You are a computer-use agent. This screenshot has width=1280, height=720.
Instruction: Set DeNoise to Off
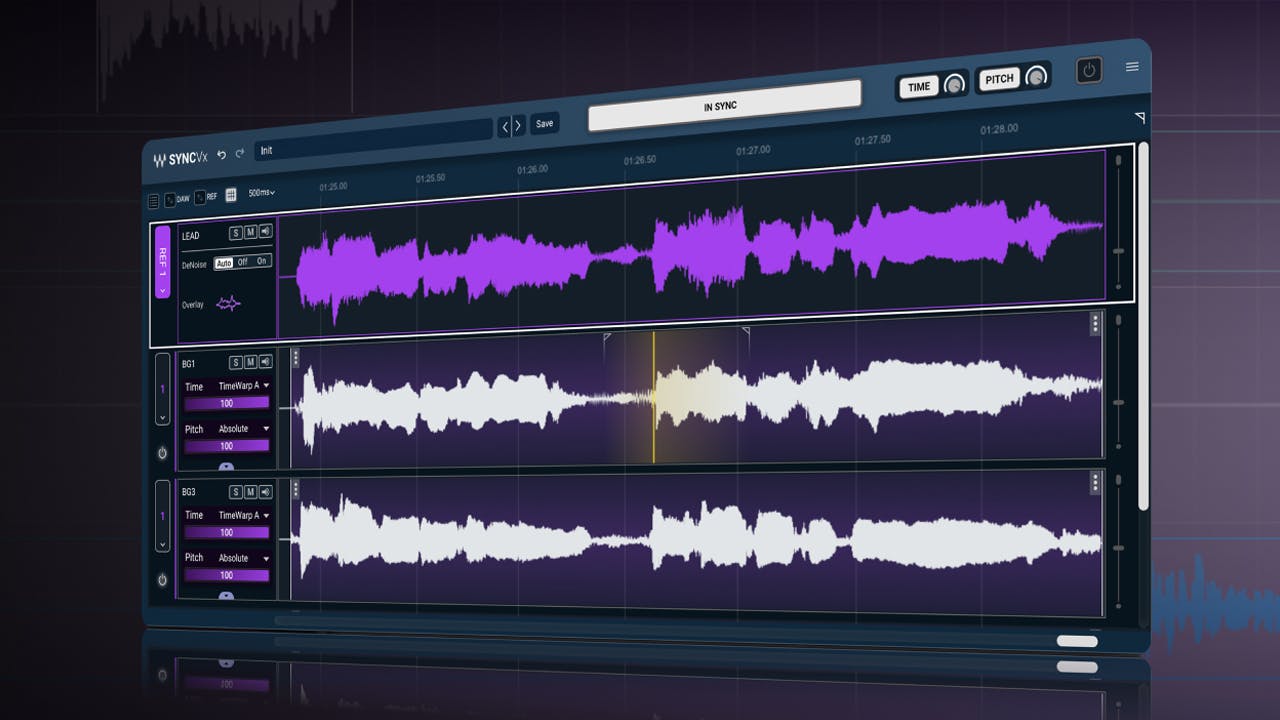click(241, 263)
